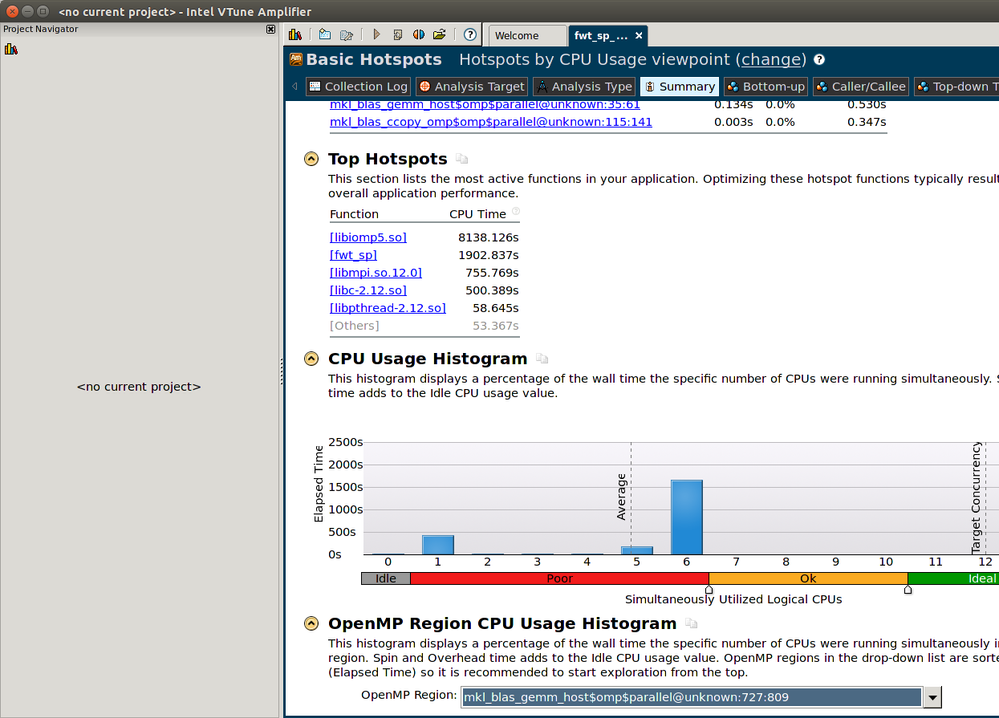Click the '58.645s' CPU time value
Image resolution: width=999 pixels, height=718 pixels.
point(496,308)
